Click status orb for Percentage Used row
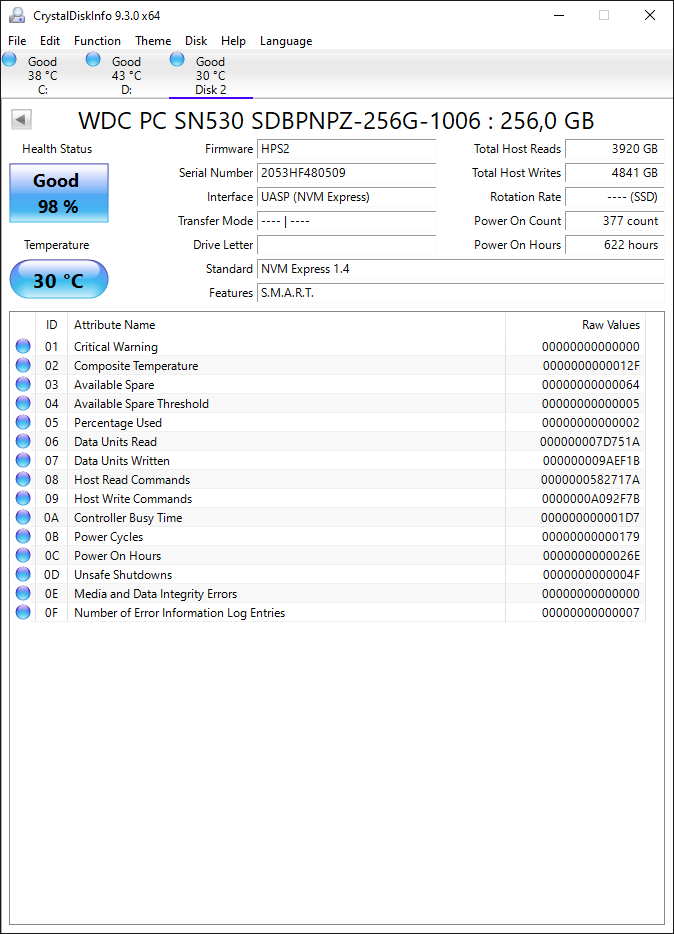674x934 pixels. (x=23, y=422)
